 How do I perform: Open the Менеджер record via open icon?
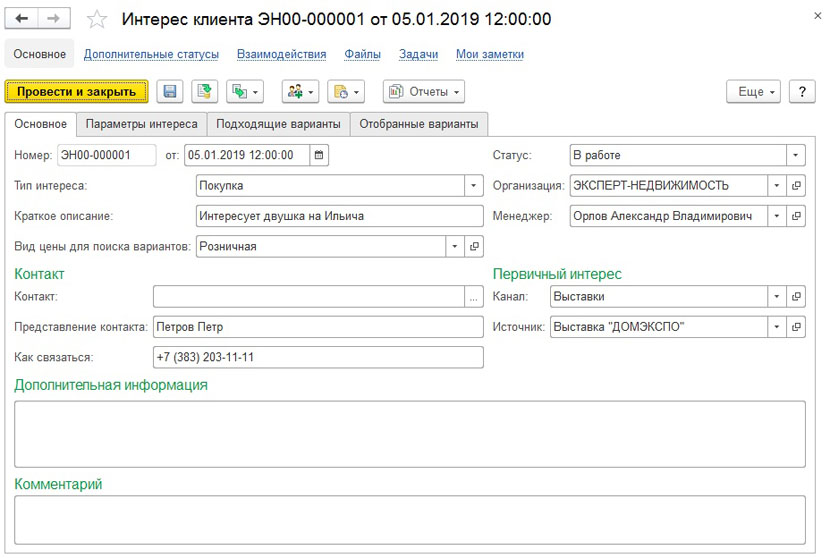[x=796, y=216]
